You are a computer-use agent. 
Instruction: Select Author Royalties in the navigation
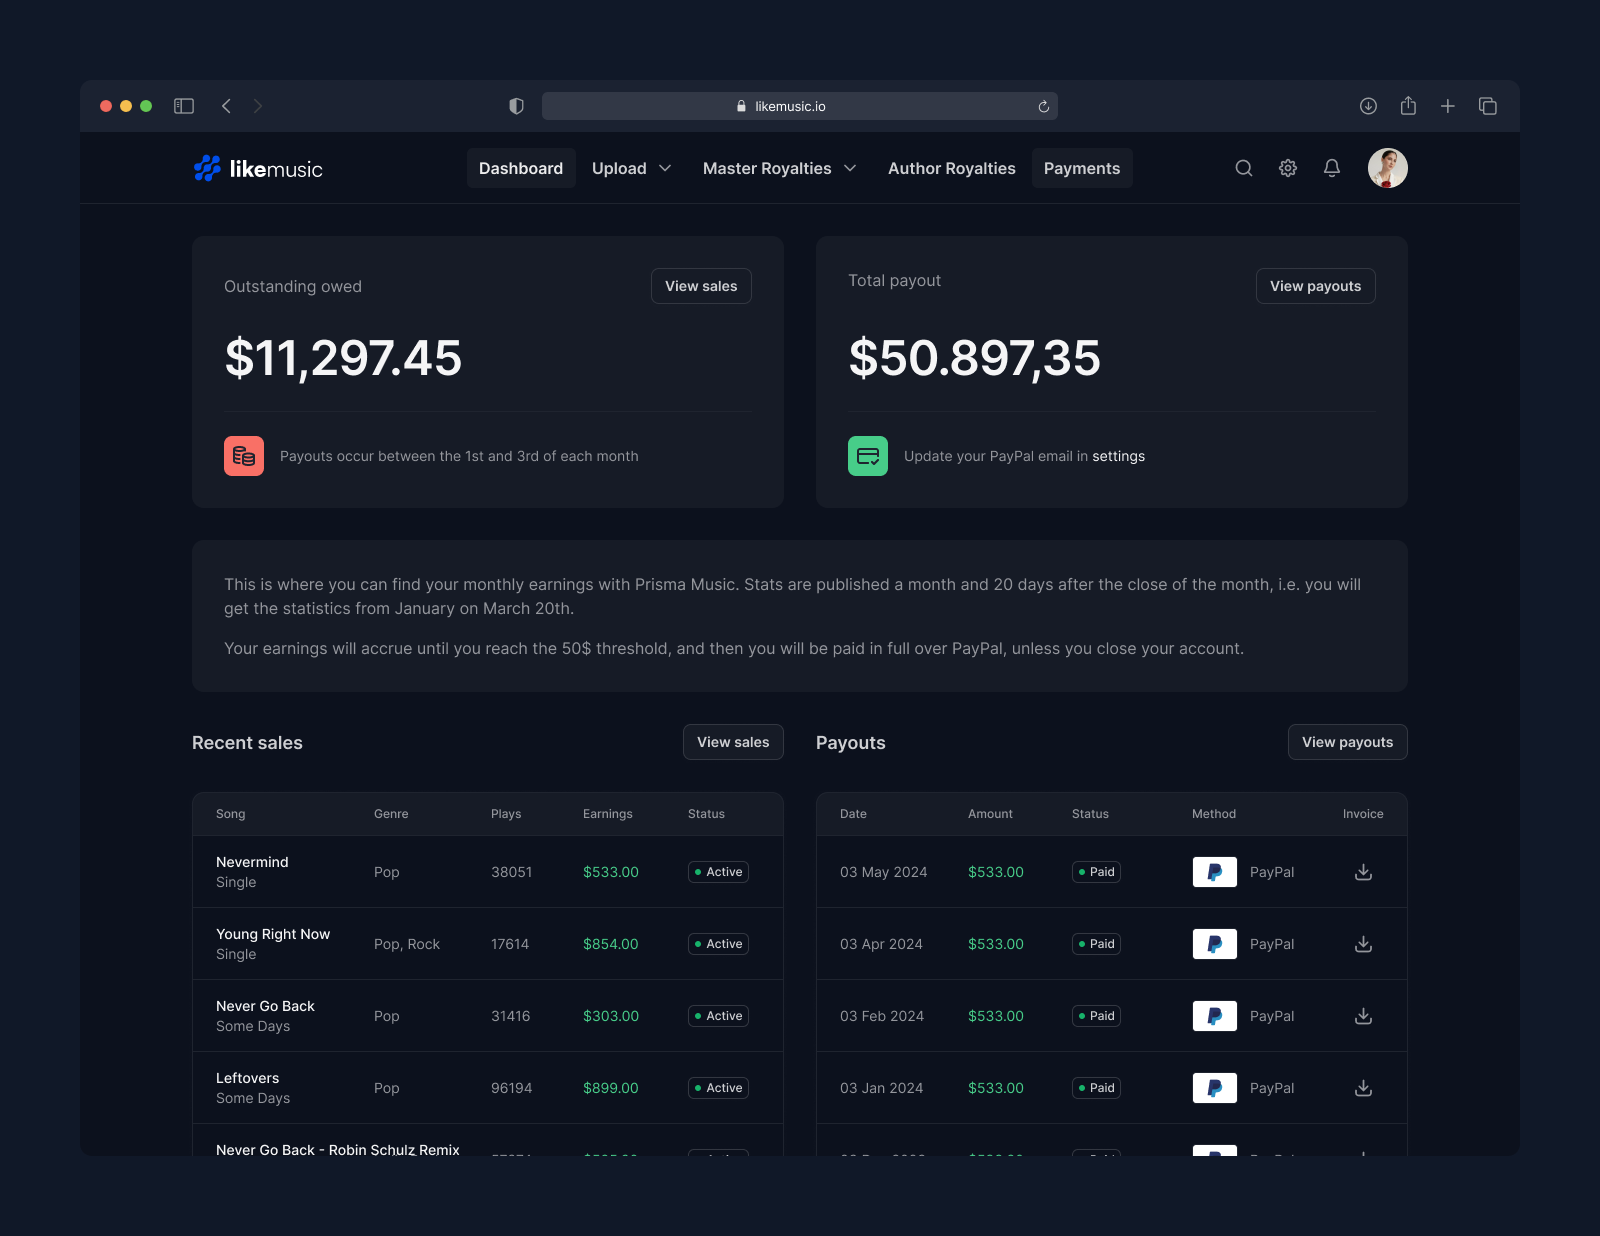pyautogui.click(x=951, y=168)
